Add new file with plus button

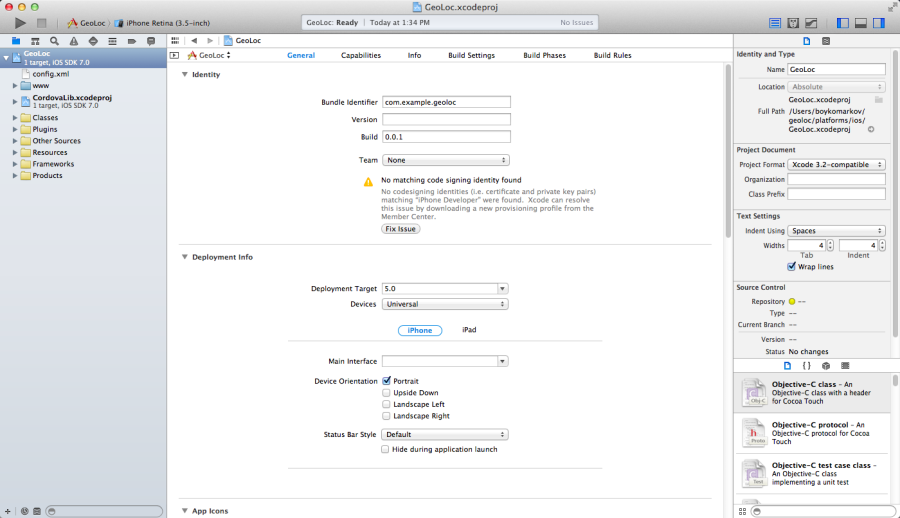7,511
